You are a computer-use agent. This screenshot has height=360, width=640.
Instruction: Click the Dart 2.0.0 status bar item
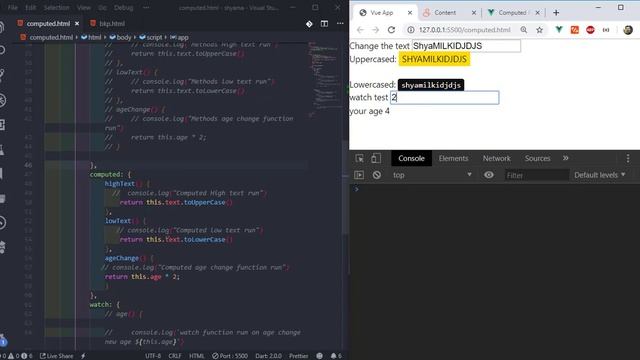pyautogui.click(x=268, y=356)
